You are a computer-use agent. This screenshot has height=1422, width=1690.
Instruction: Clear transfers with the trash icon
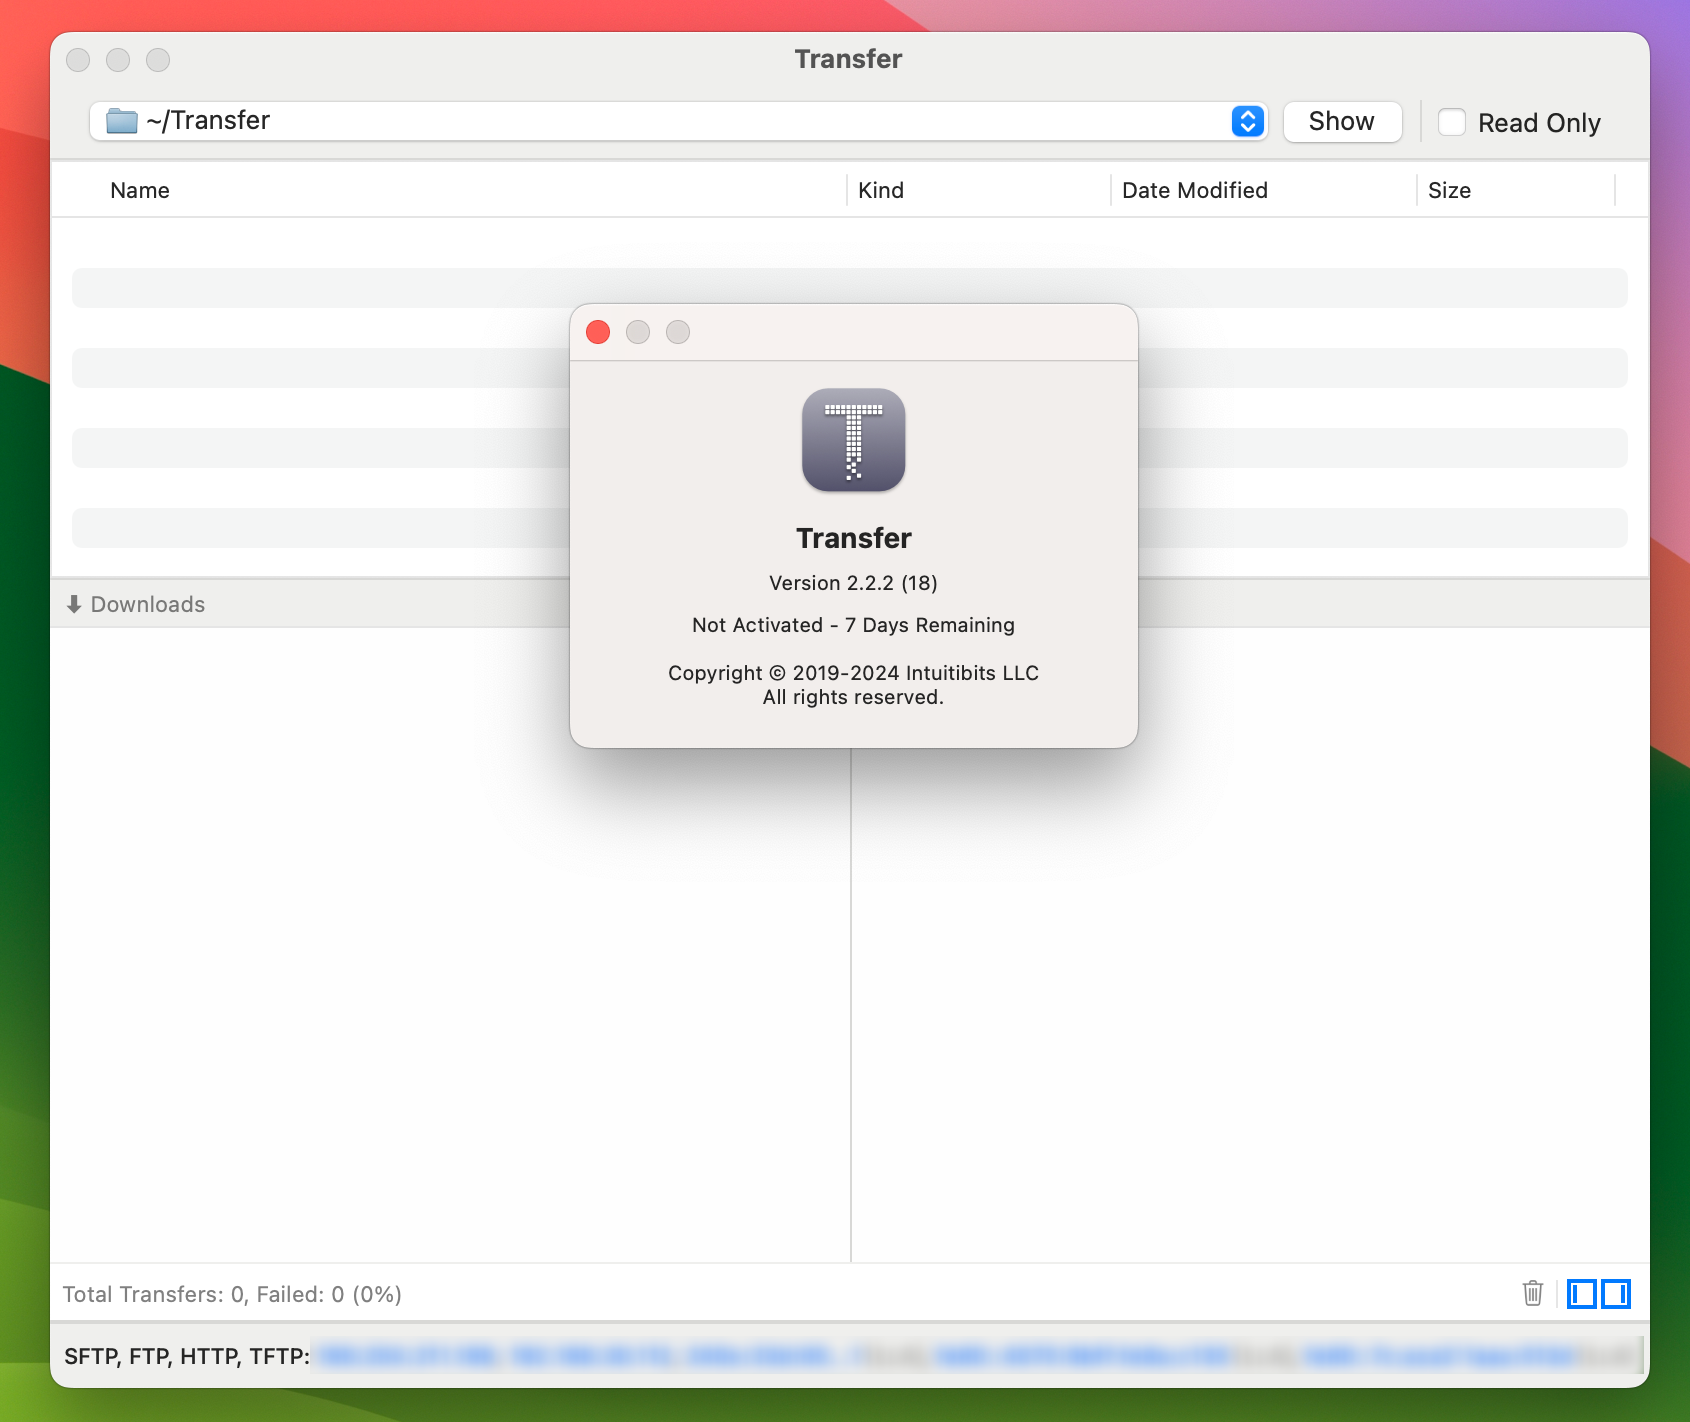tap(1532, 1293)
